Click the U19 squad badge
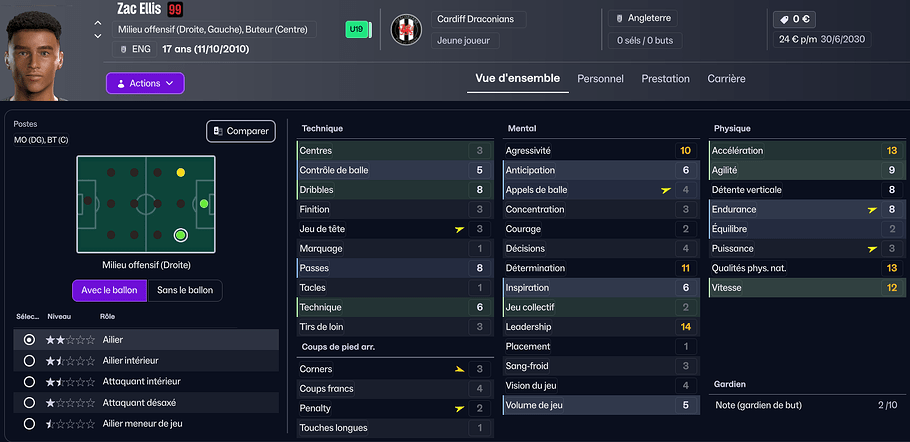Image resolution: width=910 pixels, height=442 pixels. point(356,30)
